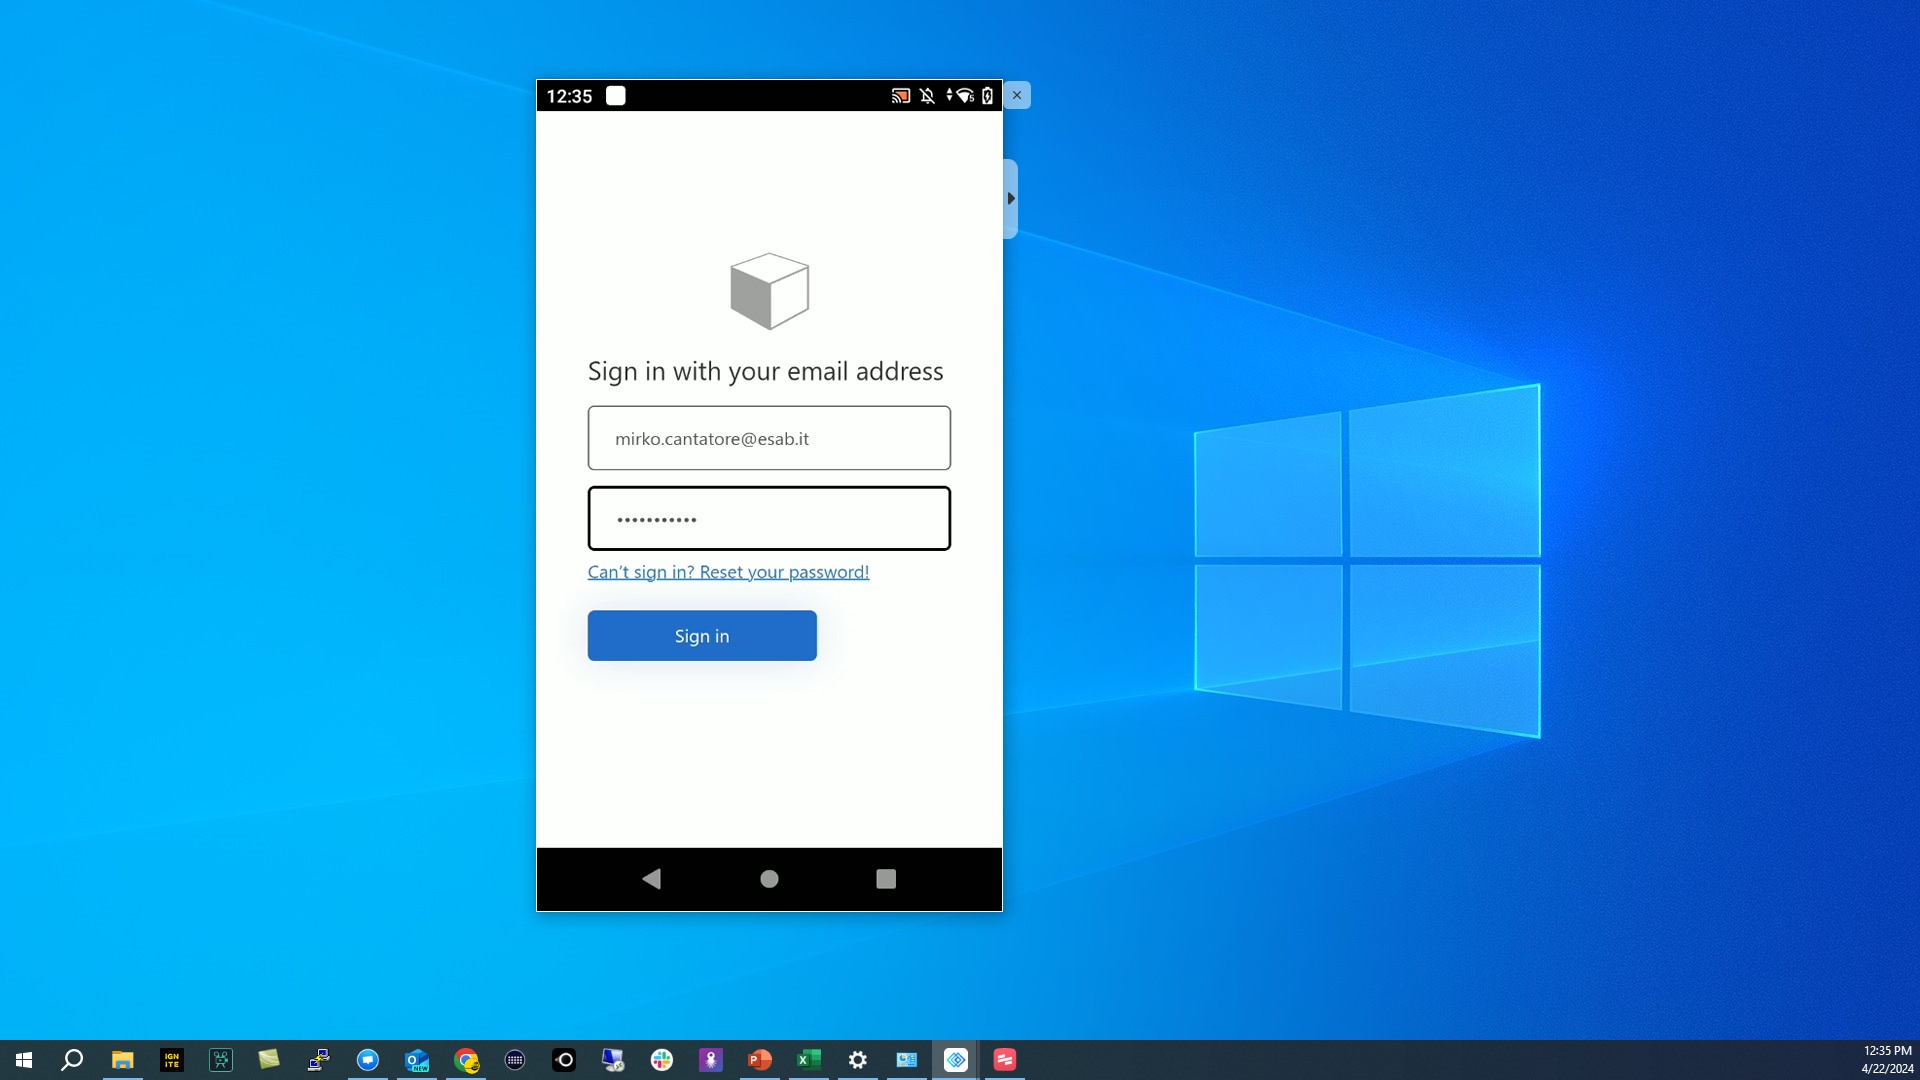The image size is (1920, 1080).
Task: Open Slack from the taskbar
Action: click(x=662, y=1060)
